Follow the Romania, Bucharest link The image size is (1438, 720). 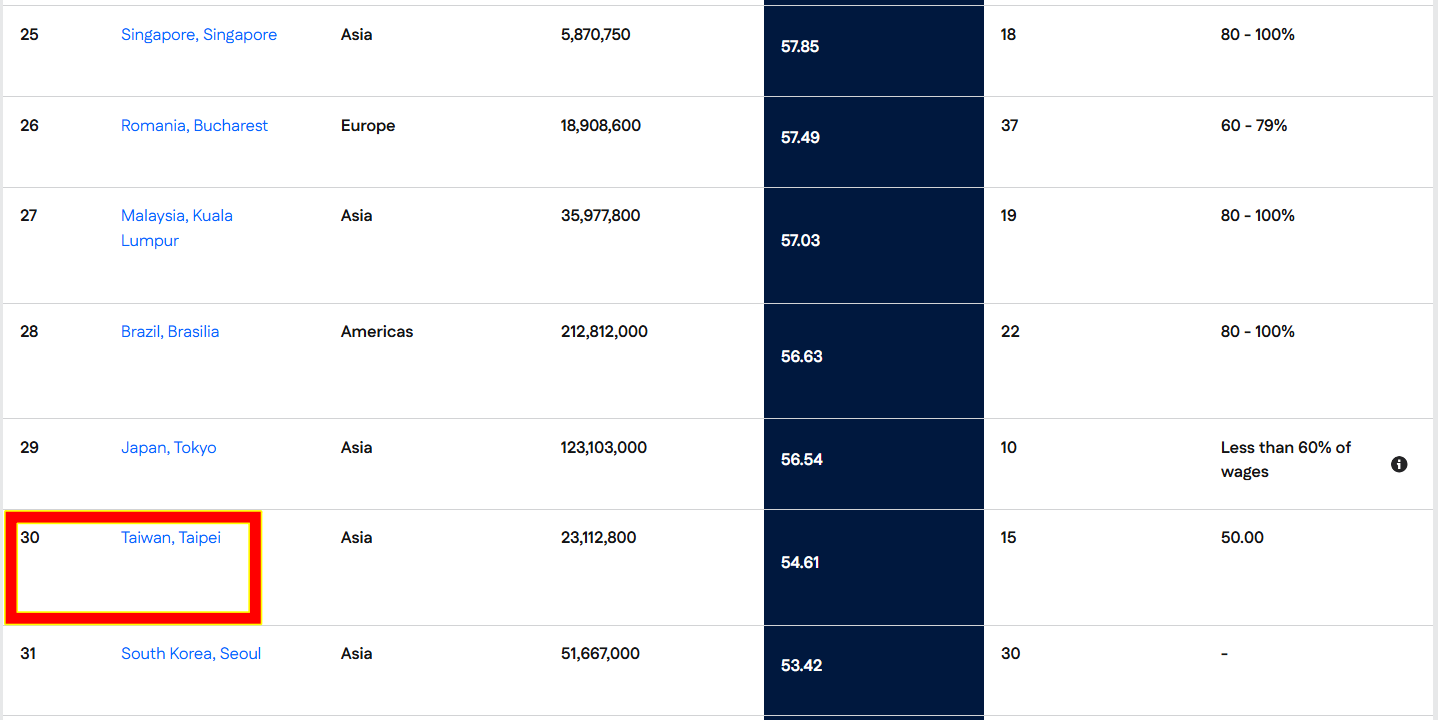[194, 126]
